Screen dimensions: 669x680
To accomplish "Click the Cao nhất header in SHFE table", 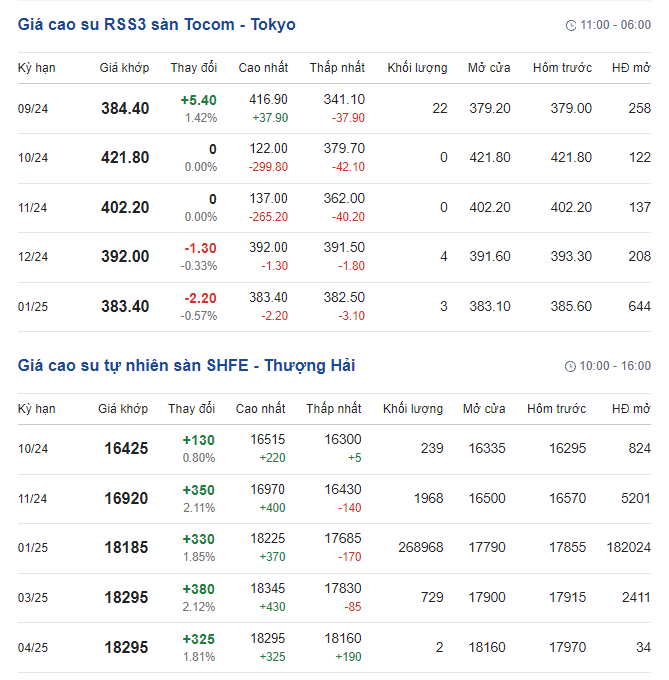I will (260, 409).
